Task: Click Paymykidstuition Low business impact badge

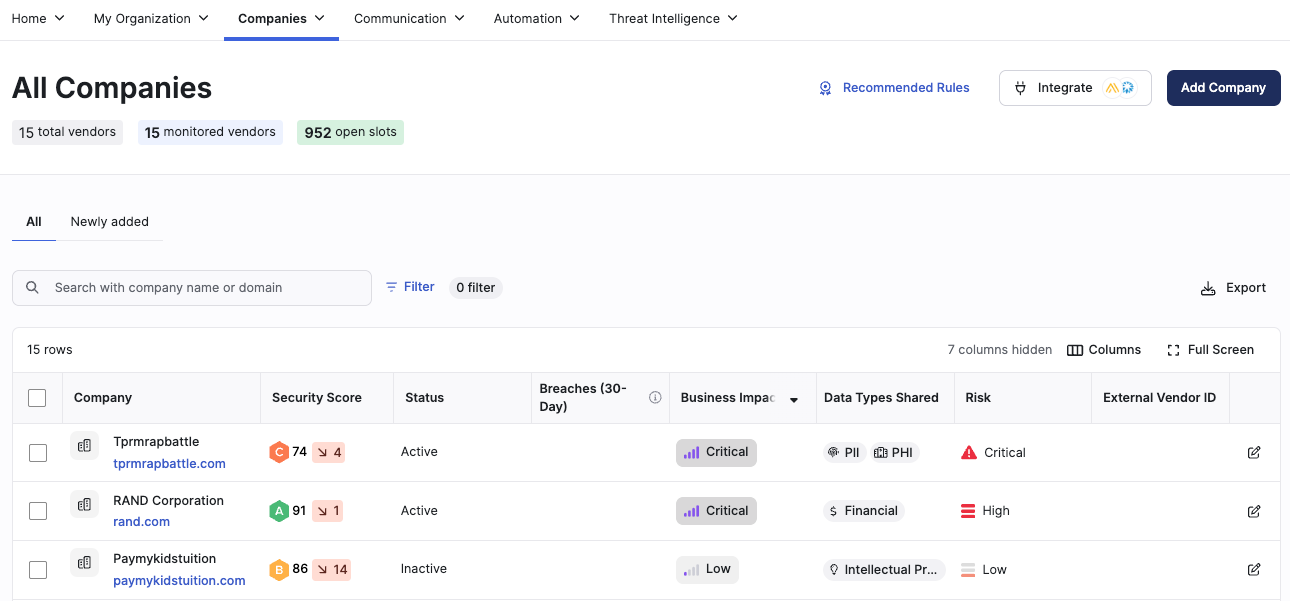Action: point(707,569)
